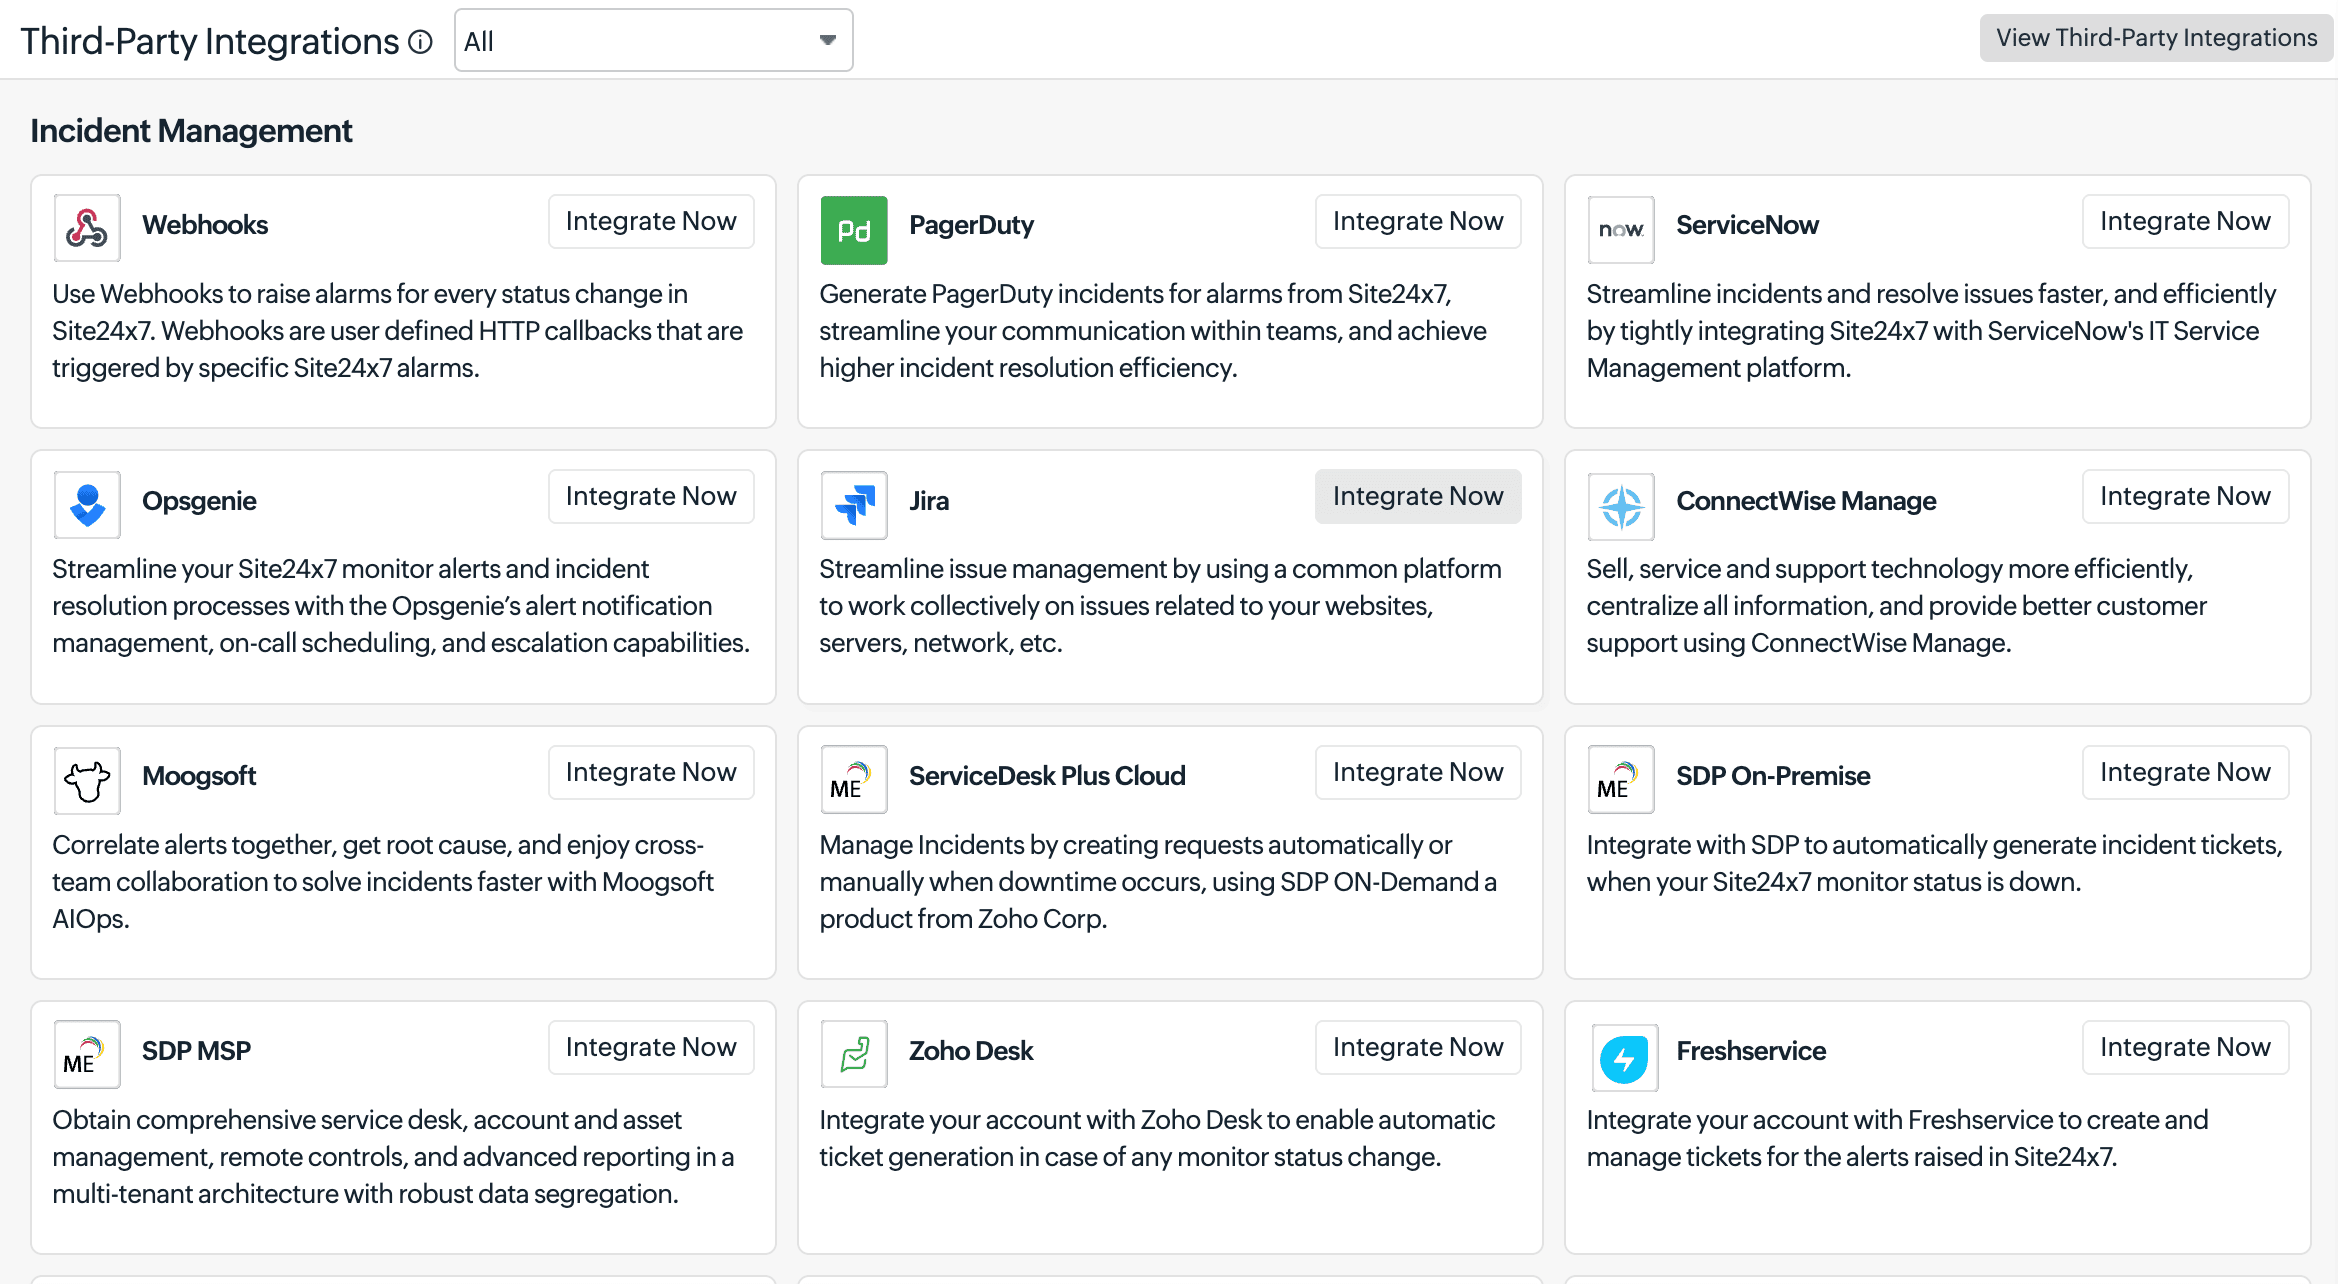
Task: Click the Zoho Desk card title
Action: [971, 1051]
